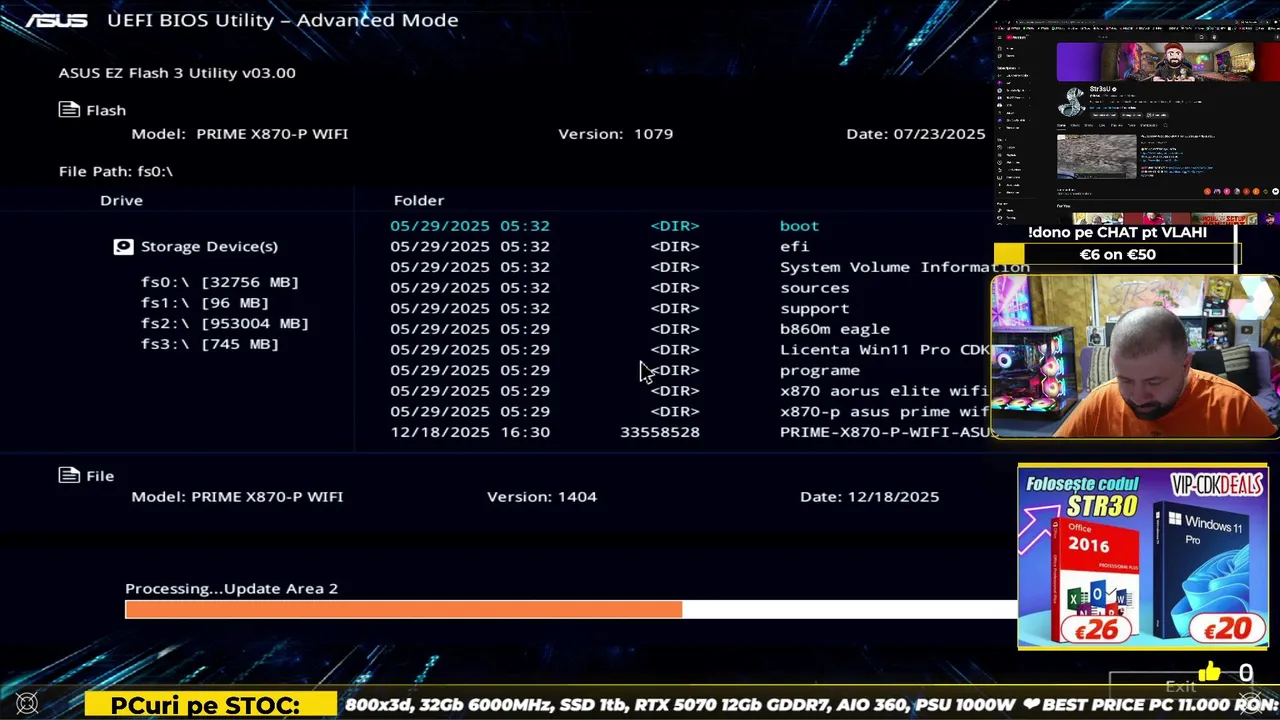Click the 12/18/2025 16:30 timestamp
Image resolution: width=1280 pixels, height=720 pixels.
(x=470, y=432)
